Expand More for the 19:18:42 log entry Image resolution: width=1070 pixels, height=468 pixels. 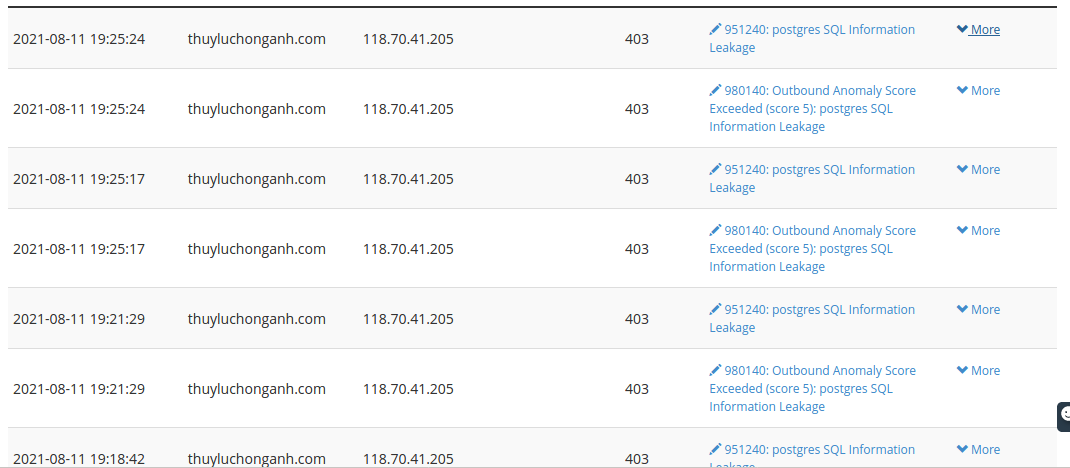point(978,449)
